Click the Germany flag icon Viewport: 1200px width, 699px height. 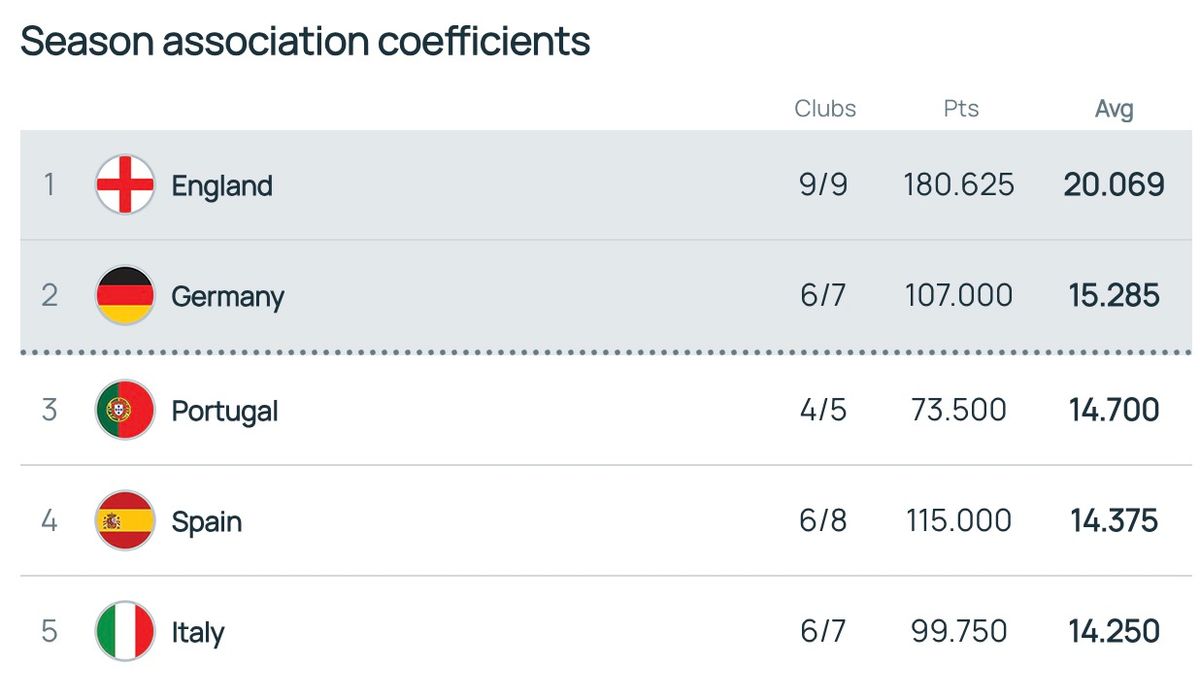point(125,296)
